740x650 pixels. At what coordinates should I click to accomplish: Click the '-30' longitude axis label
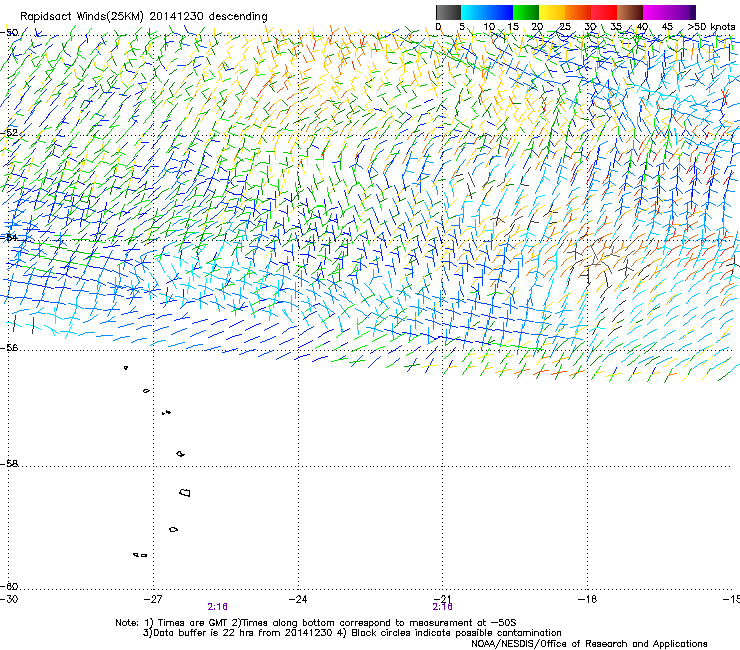tap(9, 599)
